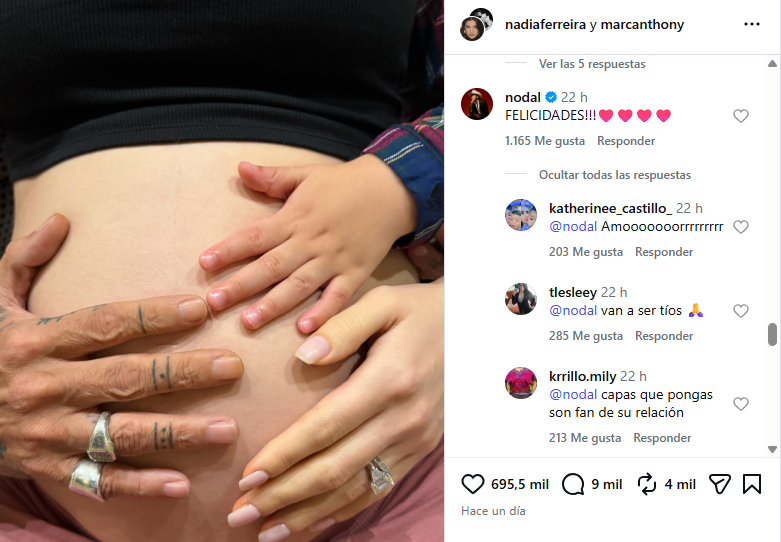Click the comments scrollbar thumb
Screen dimensions: 781x542
(772, 334)
